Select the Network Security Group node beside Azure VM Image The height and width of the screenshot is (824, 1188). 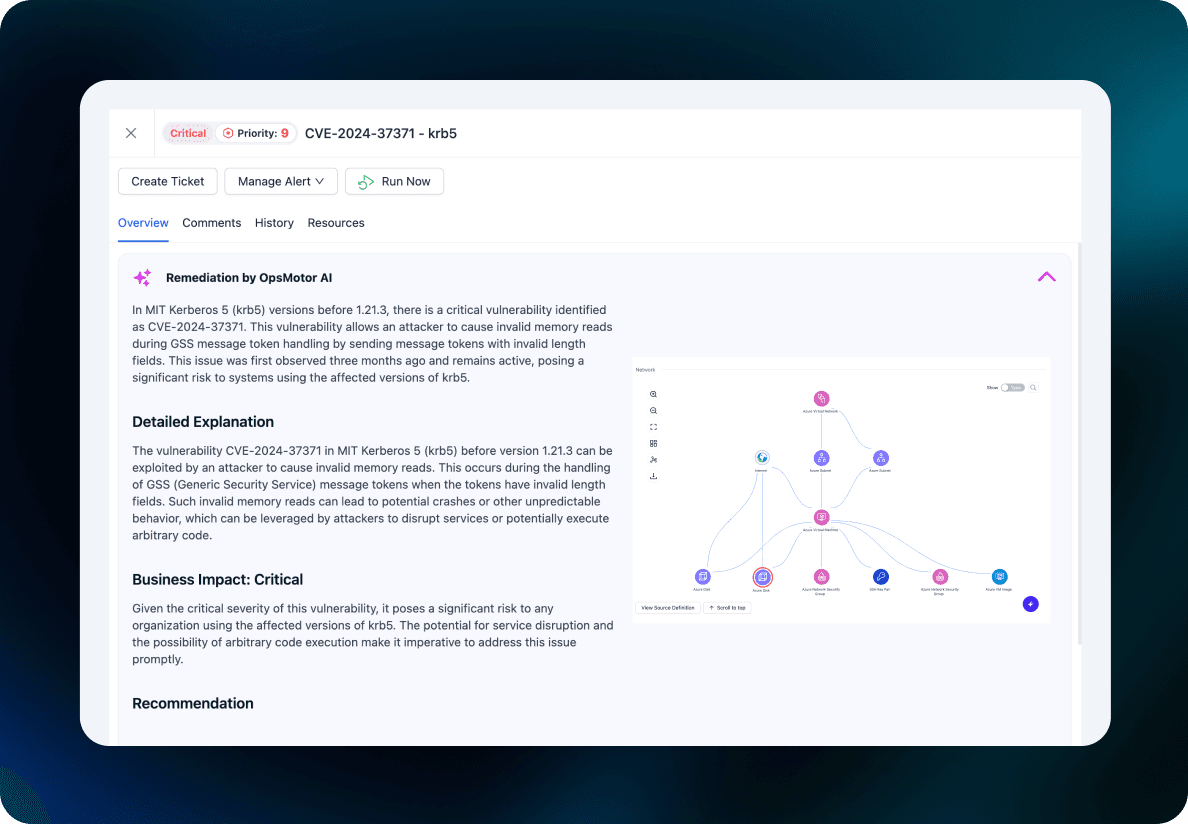(x=939, y=576)
